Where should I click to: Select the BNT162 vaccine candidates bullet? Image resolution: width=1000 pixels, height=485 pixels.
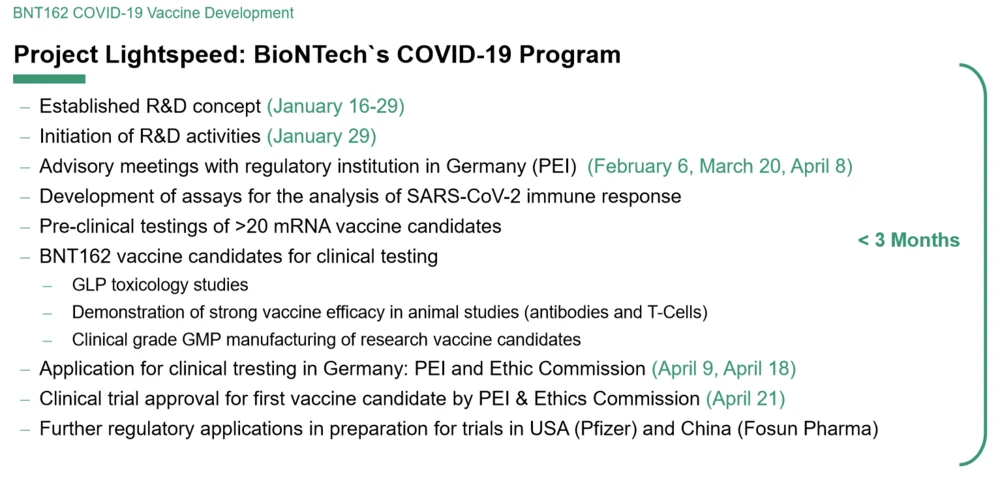click(x=238, y=257)
